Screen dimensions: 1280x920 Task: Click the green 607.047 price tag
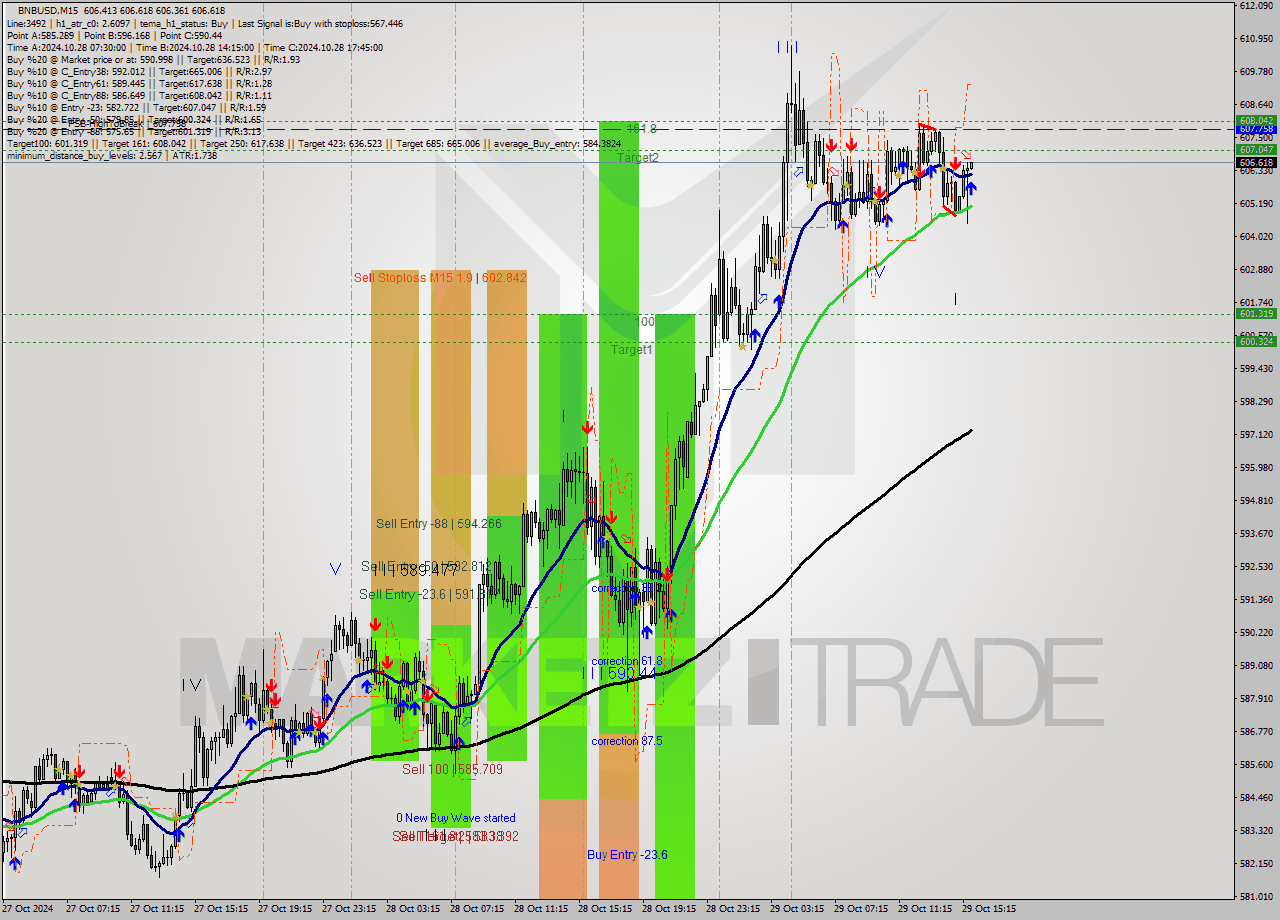pos(1256,149)
